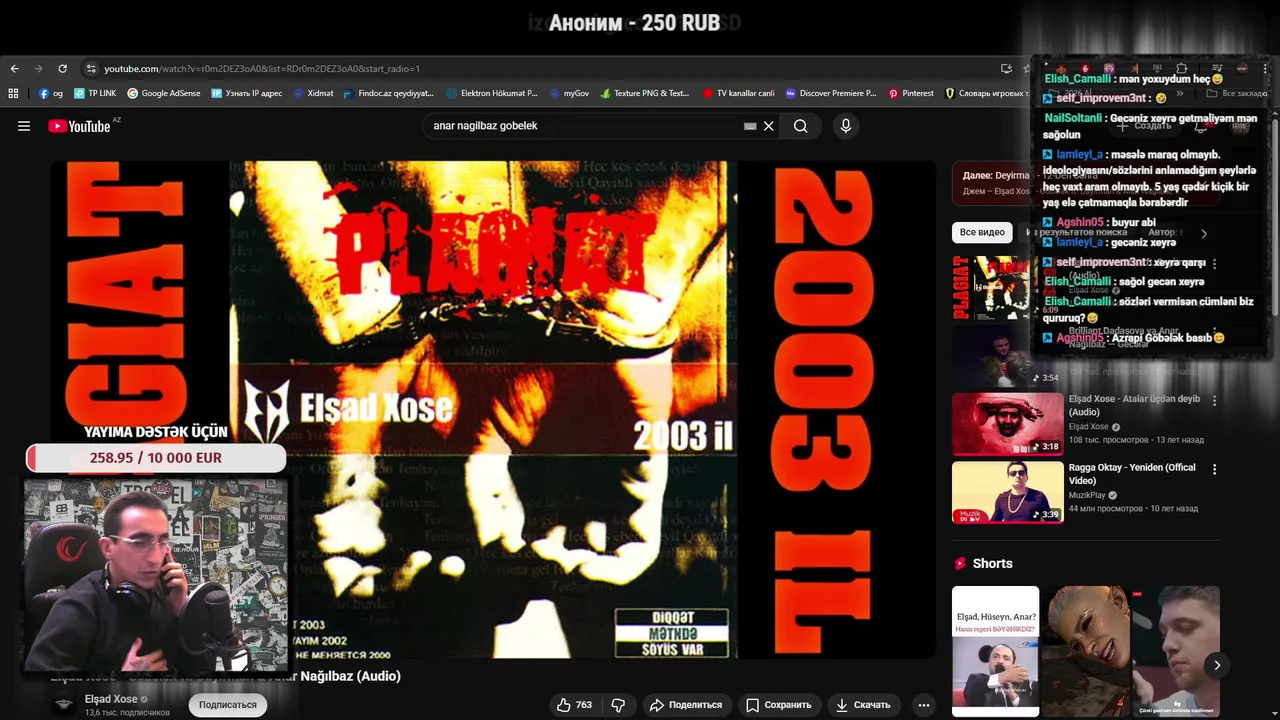The width and height of the screenshot is (1280, 720).
Task: Open options menu for Ragga Oktay video
Action: [x=1215, y=469]
